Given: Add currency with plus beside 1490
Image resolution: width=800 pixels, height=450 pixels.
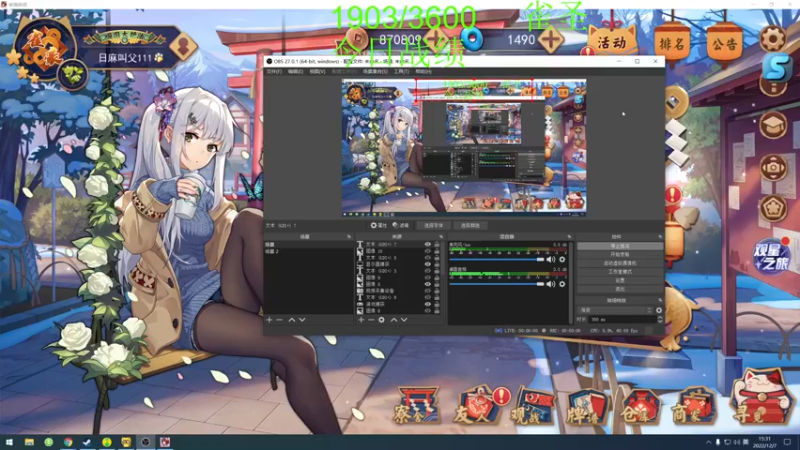Looking at the screenshot, I should click(x=551, y=39).
